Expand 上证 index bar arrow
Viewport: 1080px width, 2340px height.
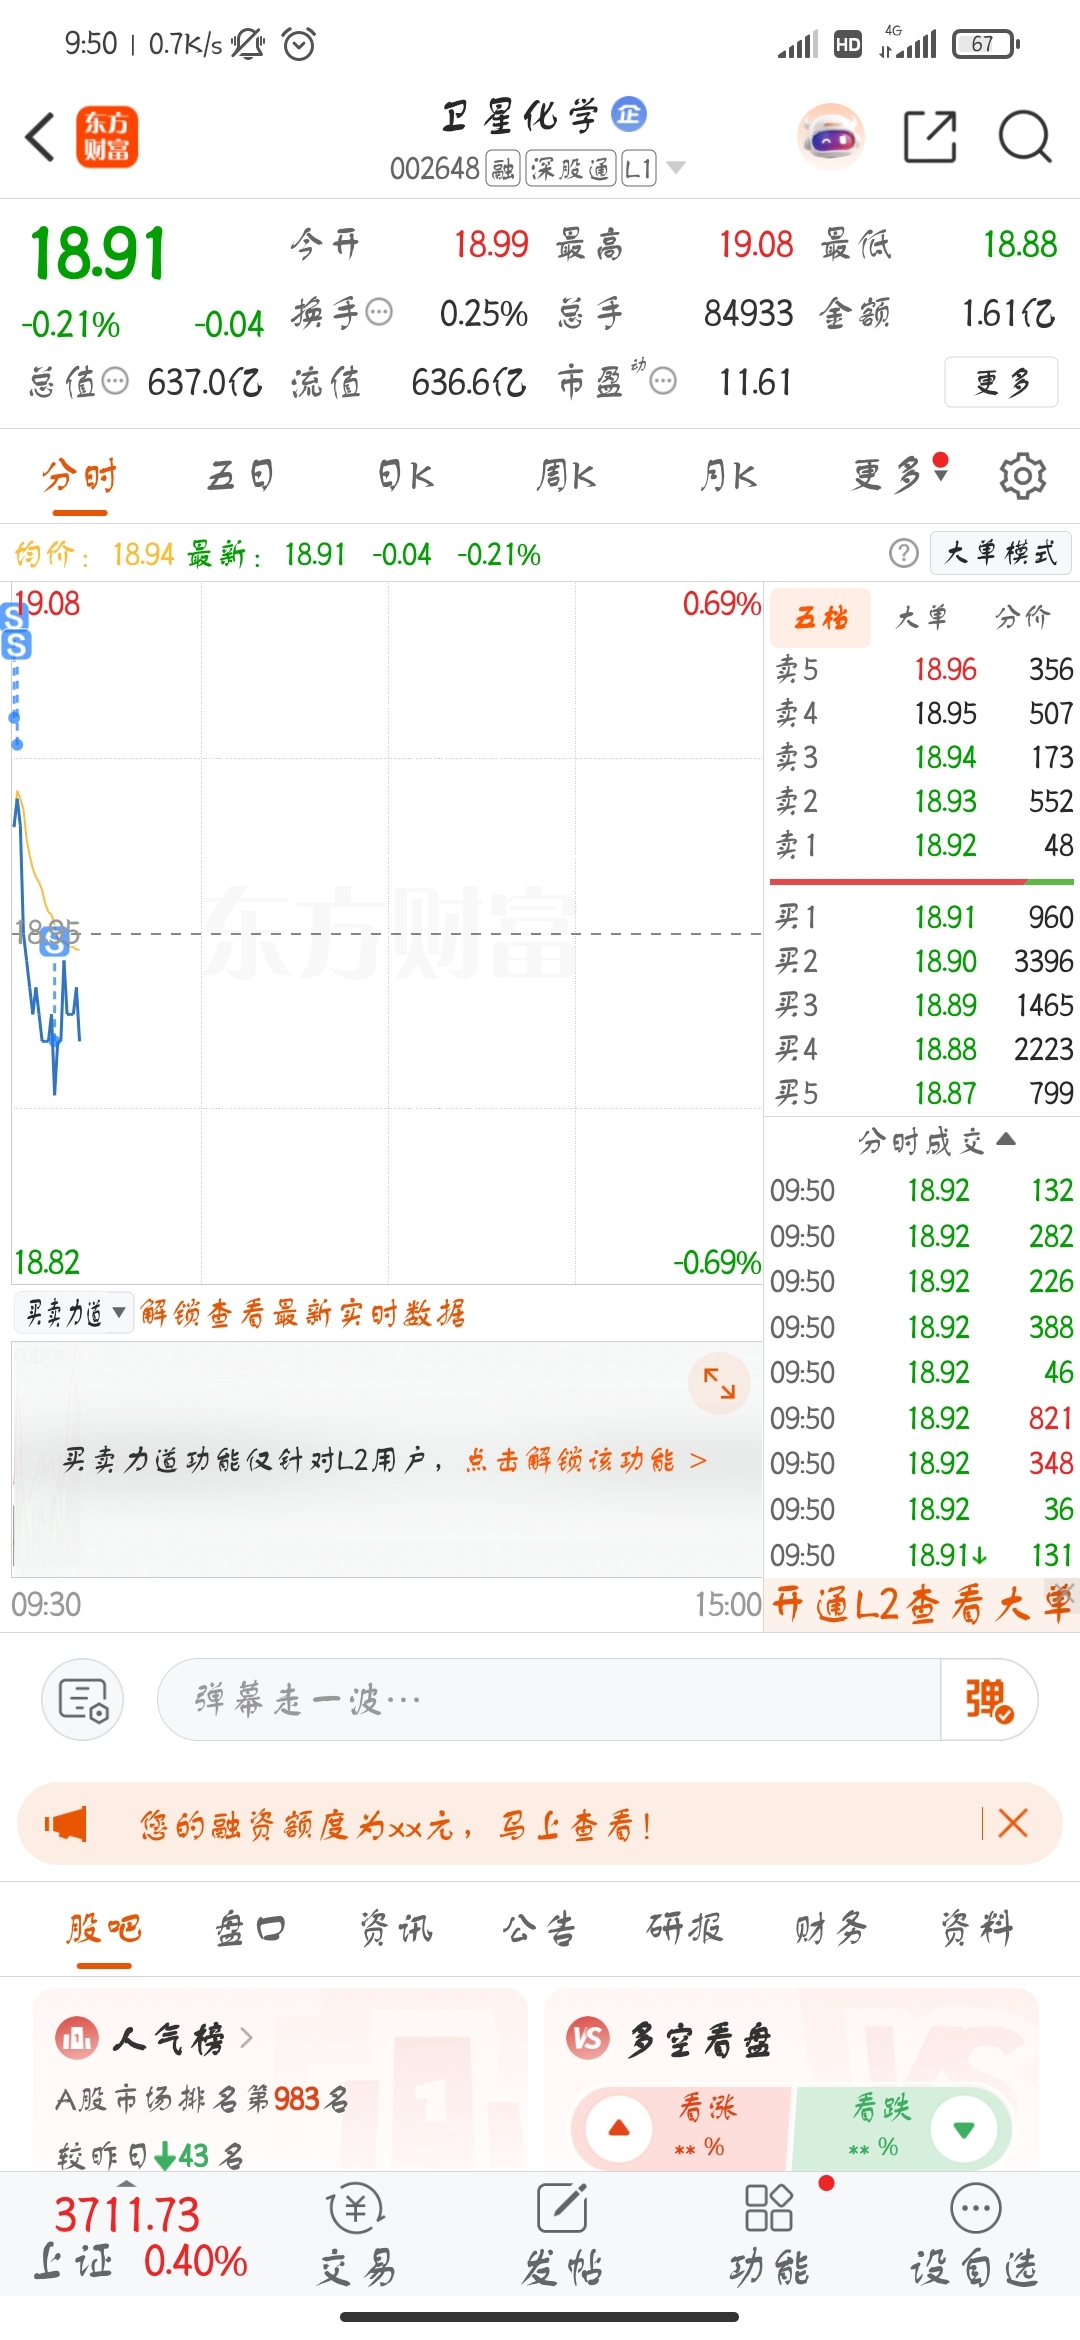(126, 2184)
